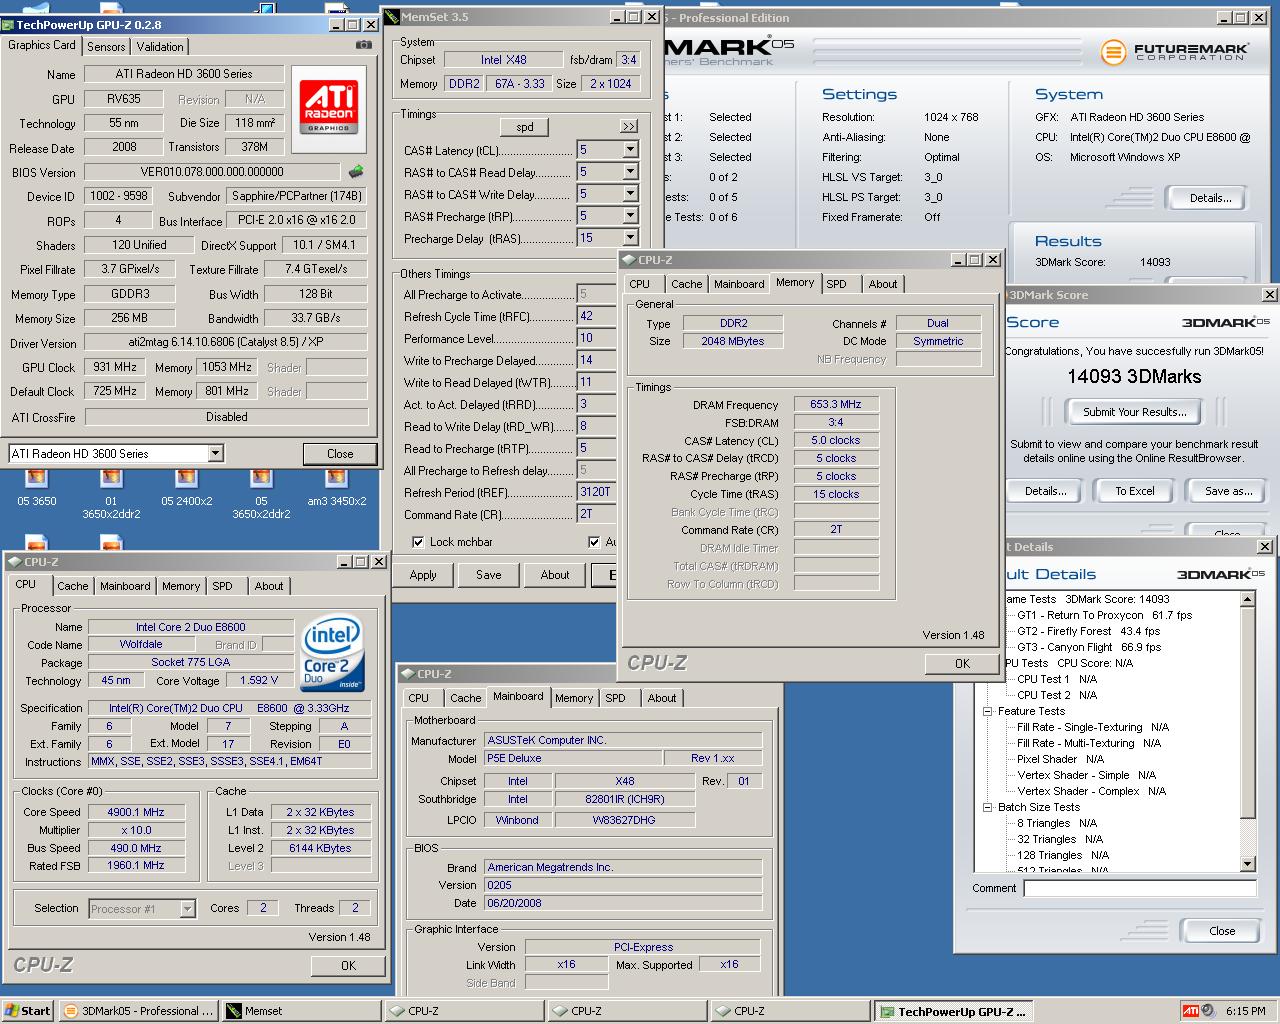Switch to 3DMark05 Professional taskbar item
The width and height of the screenshot is (1280, 1024).
click(x=137, y=1011)
